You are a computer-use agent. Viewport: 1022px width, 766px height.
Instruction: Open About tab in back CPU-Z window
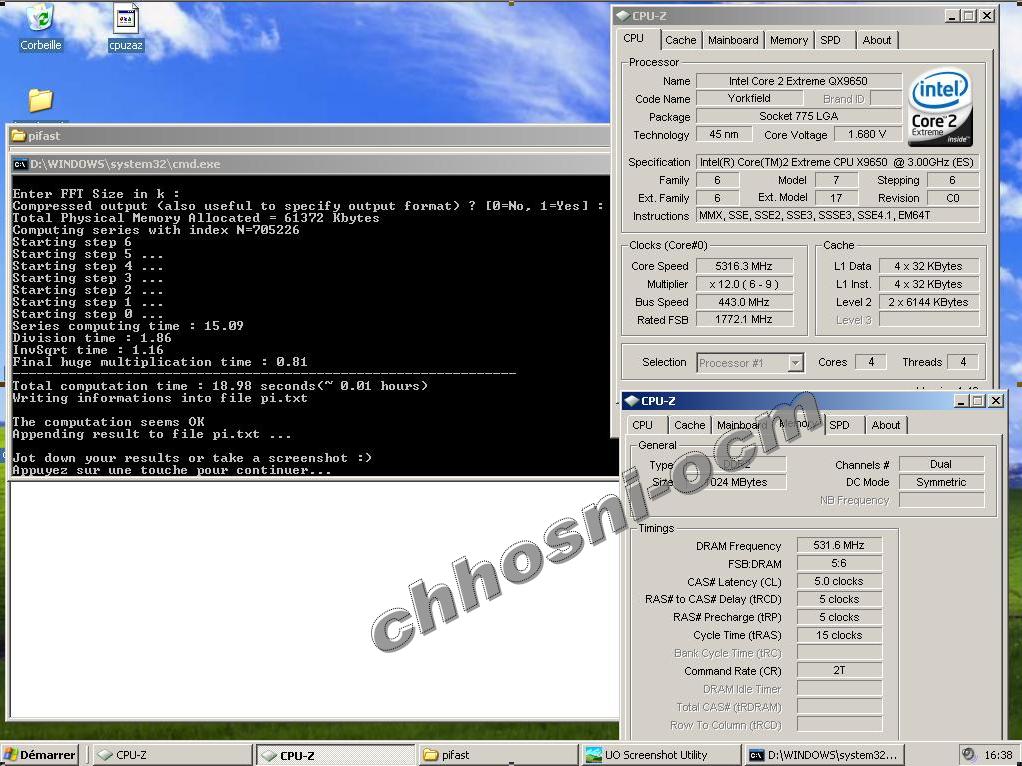(x=877, y=40)
